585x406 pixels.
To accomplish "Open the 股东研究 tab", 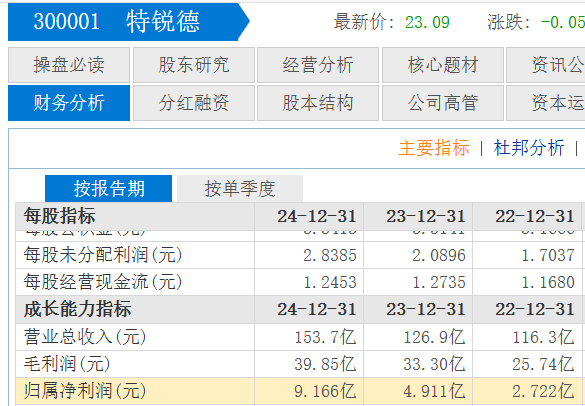I will point(194,65).
